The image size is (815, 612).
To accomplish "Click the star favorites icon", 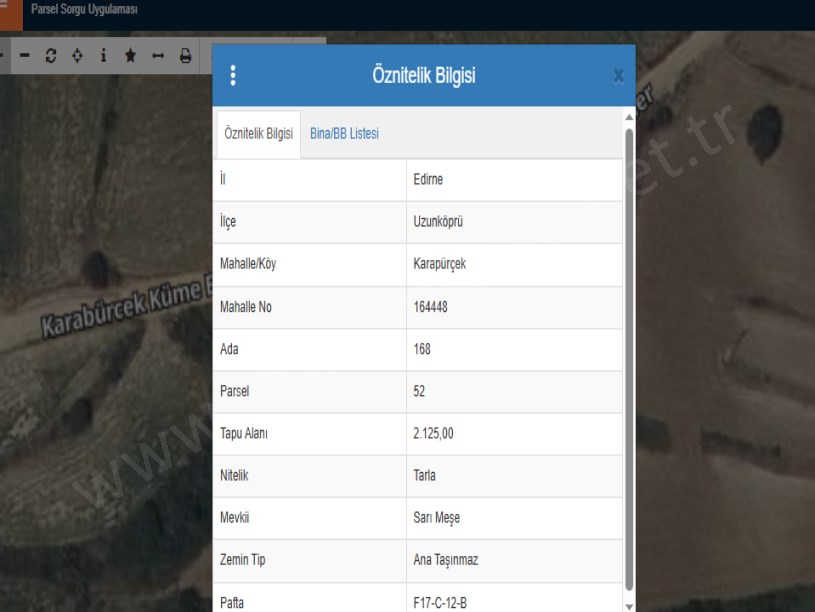I will (x=130, y=56).
